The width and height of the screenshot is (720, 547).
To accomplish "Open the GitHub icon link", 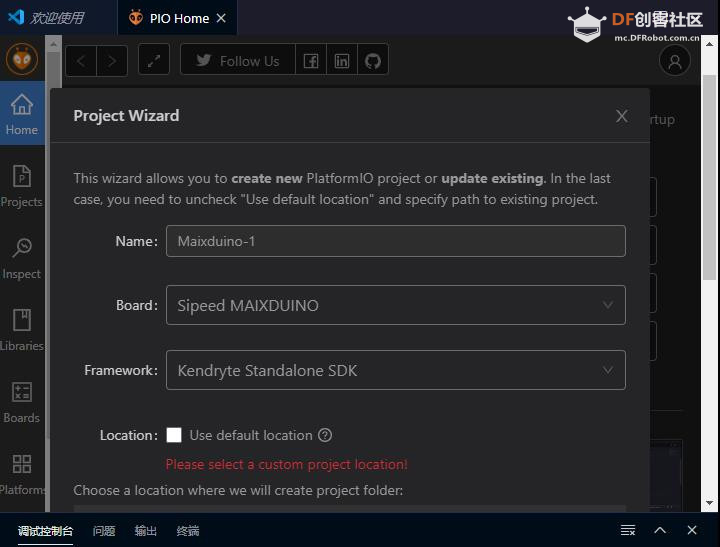I will click(373, 60).
